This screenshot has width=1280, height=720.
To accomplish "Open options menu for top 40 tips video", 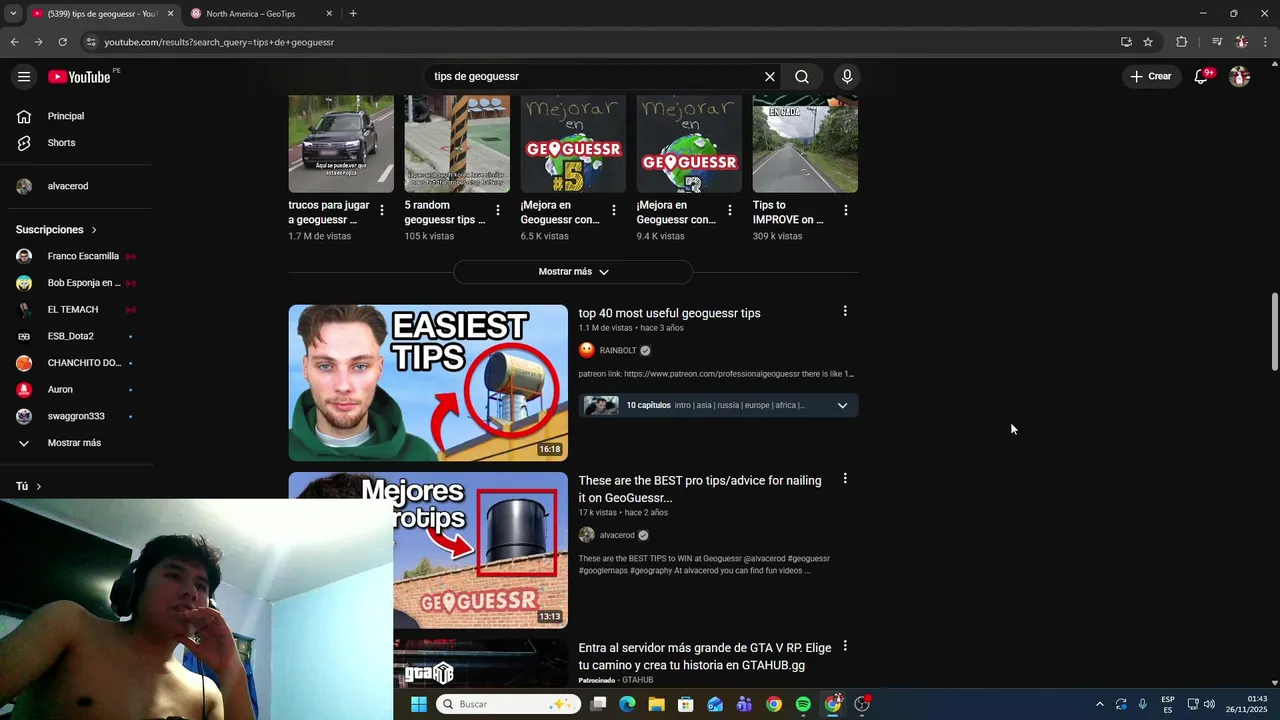I will click(845, 311).
